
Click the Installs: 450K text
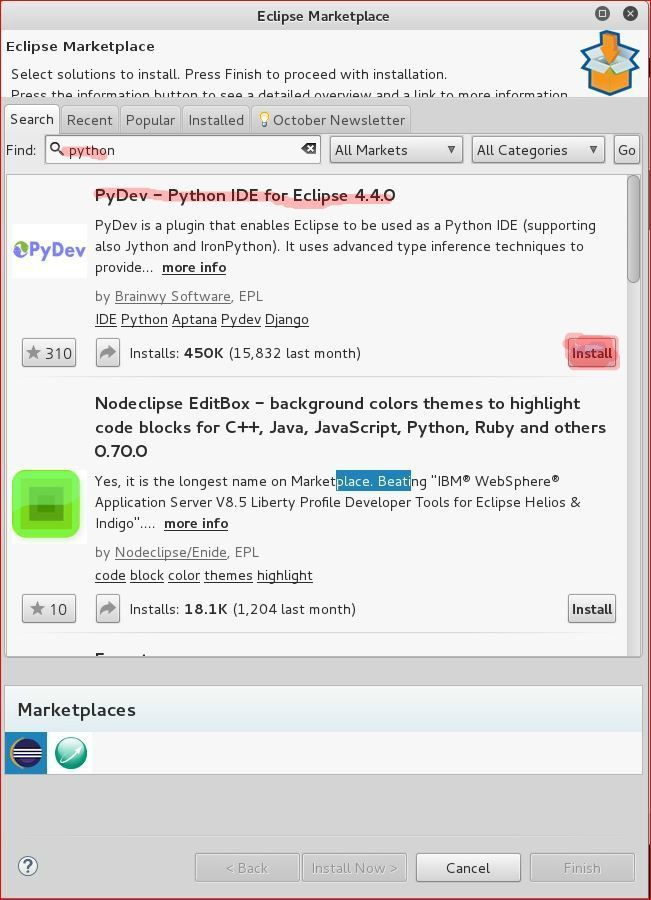176,353
